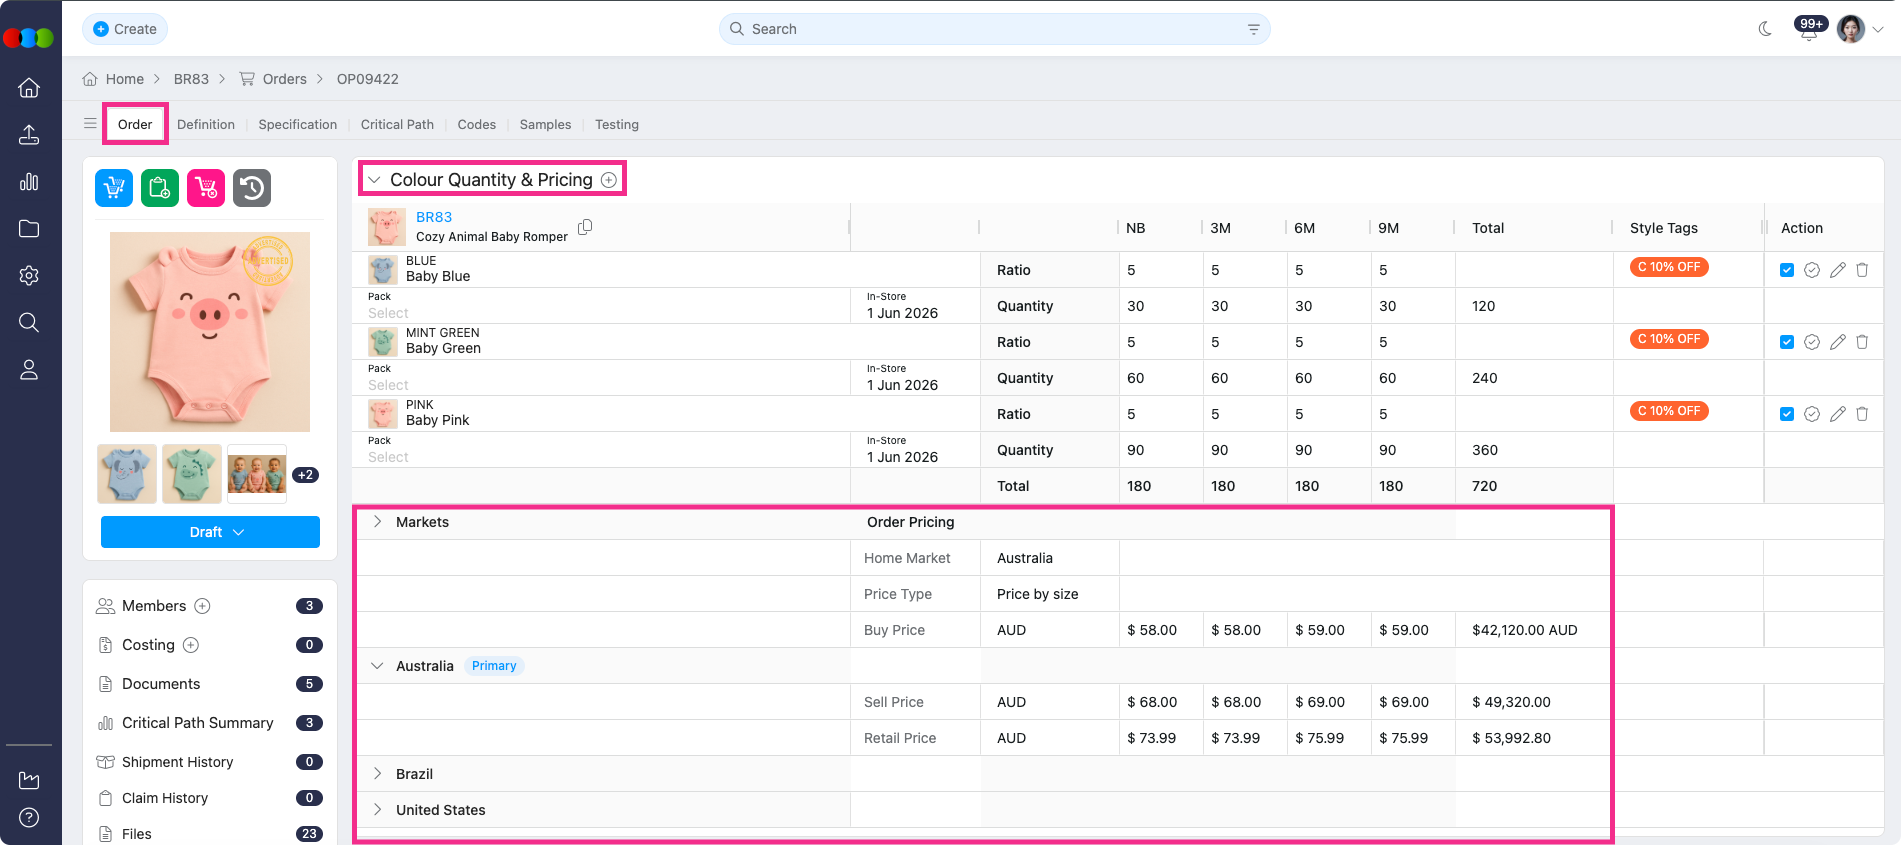The image size is (1901, 845).
Task: Click the blue shopping cart order icon
Action: (114, 188)
